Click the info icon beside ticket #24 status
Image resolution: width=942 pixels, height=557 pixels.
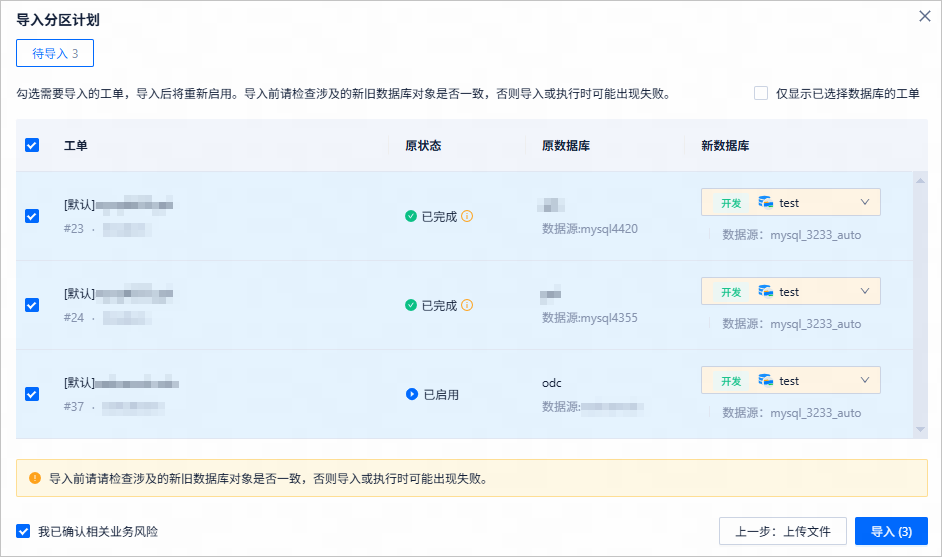(467, 305)
